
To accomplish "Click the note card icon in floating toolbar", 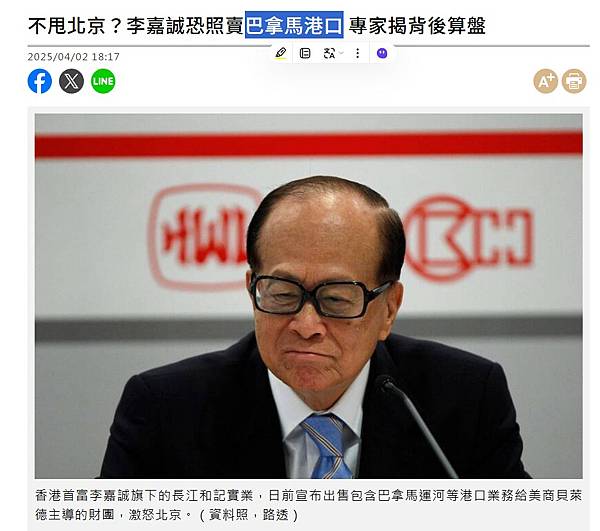I will coord(305,53).
